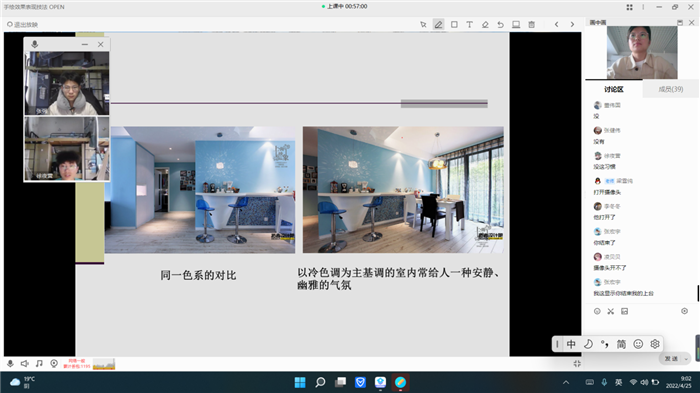Image resolution: width=700 pixels, height=393 pixels.
Task: Switch to the discussion area tab
Action: tap(614, 89)
